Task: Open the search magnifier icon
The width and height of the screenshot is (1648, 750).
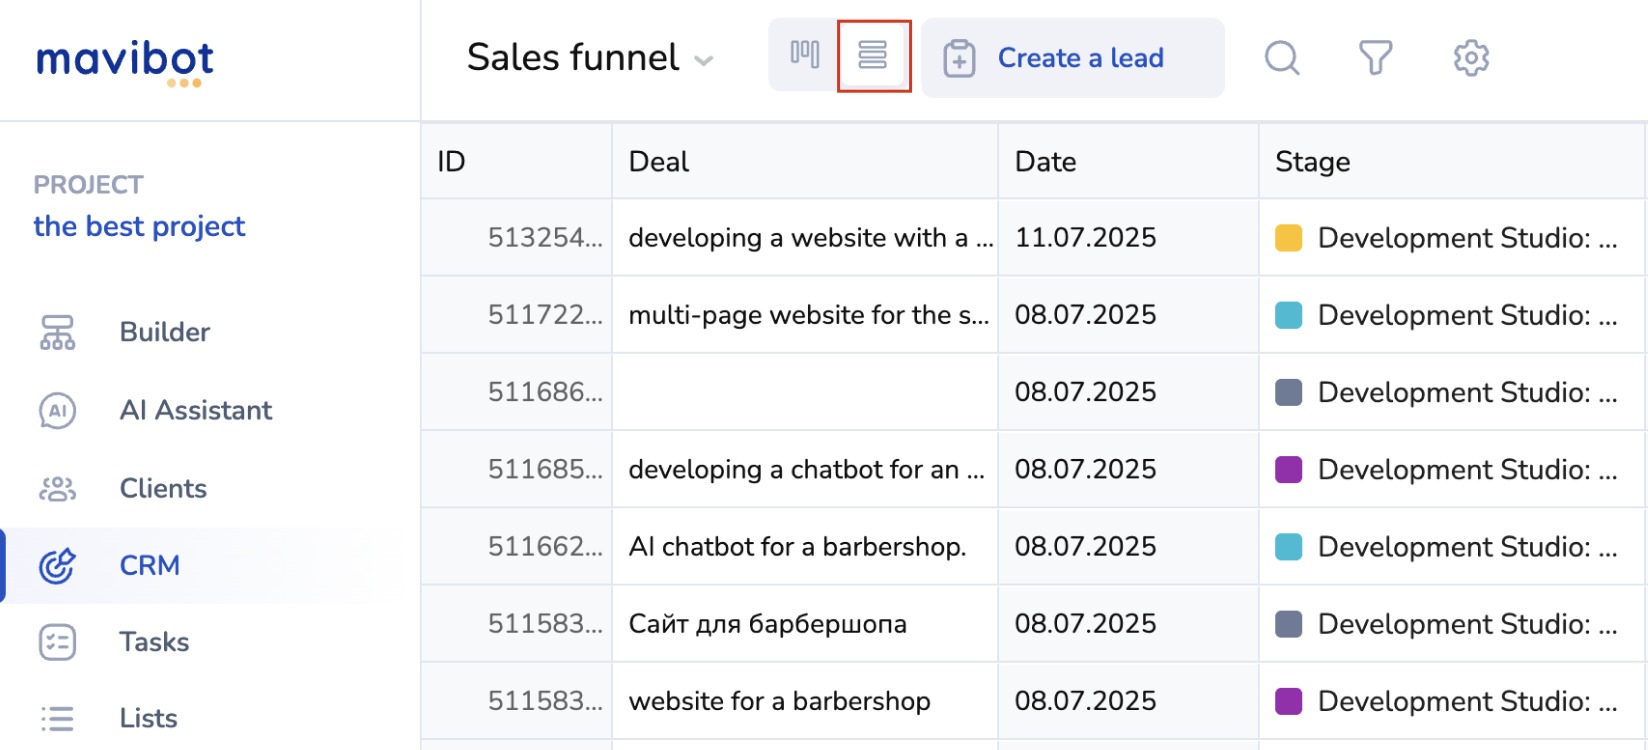Action: click(x=1281, y=58)
